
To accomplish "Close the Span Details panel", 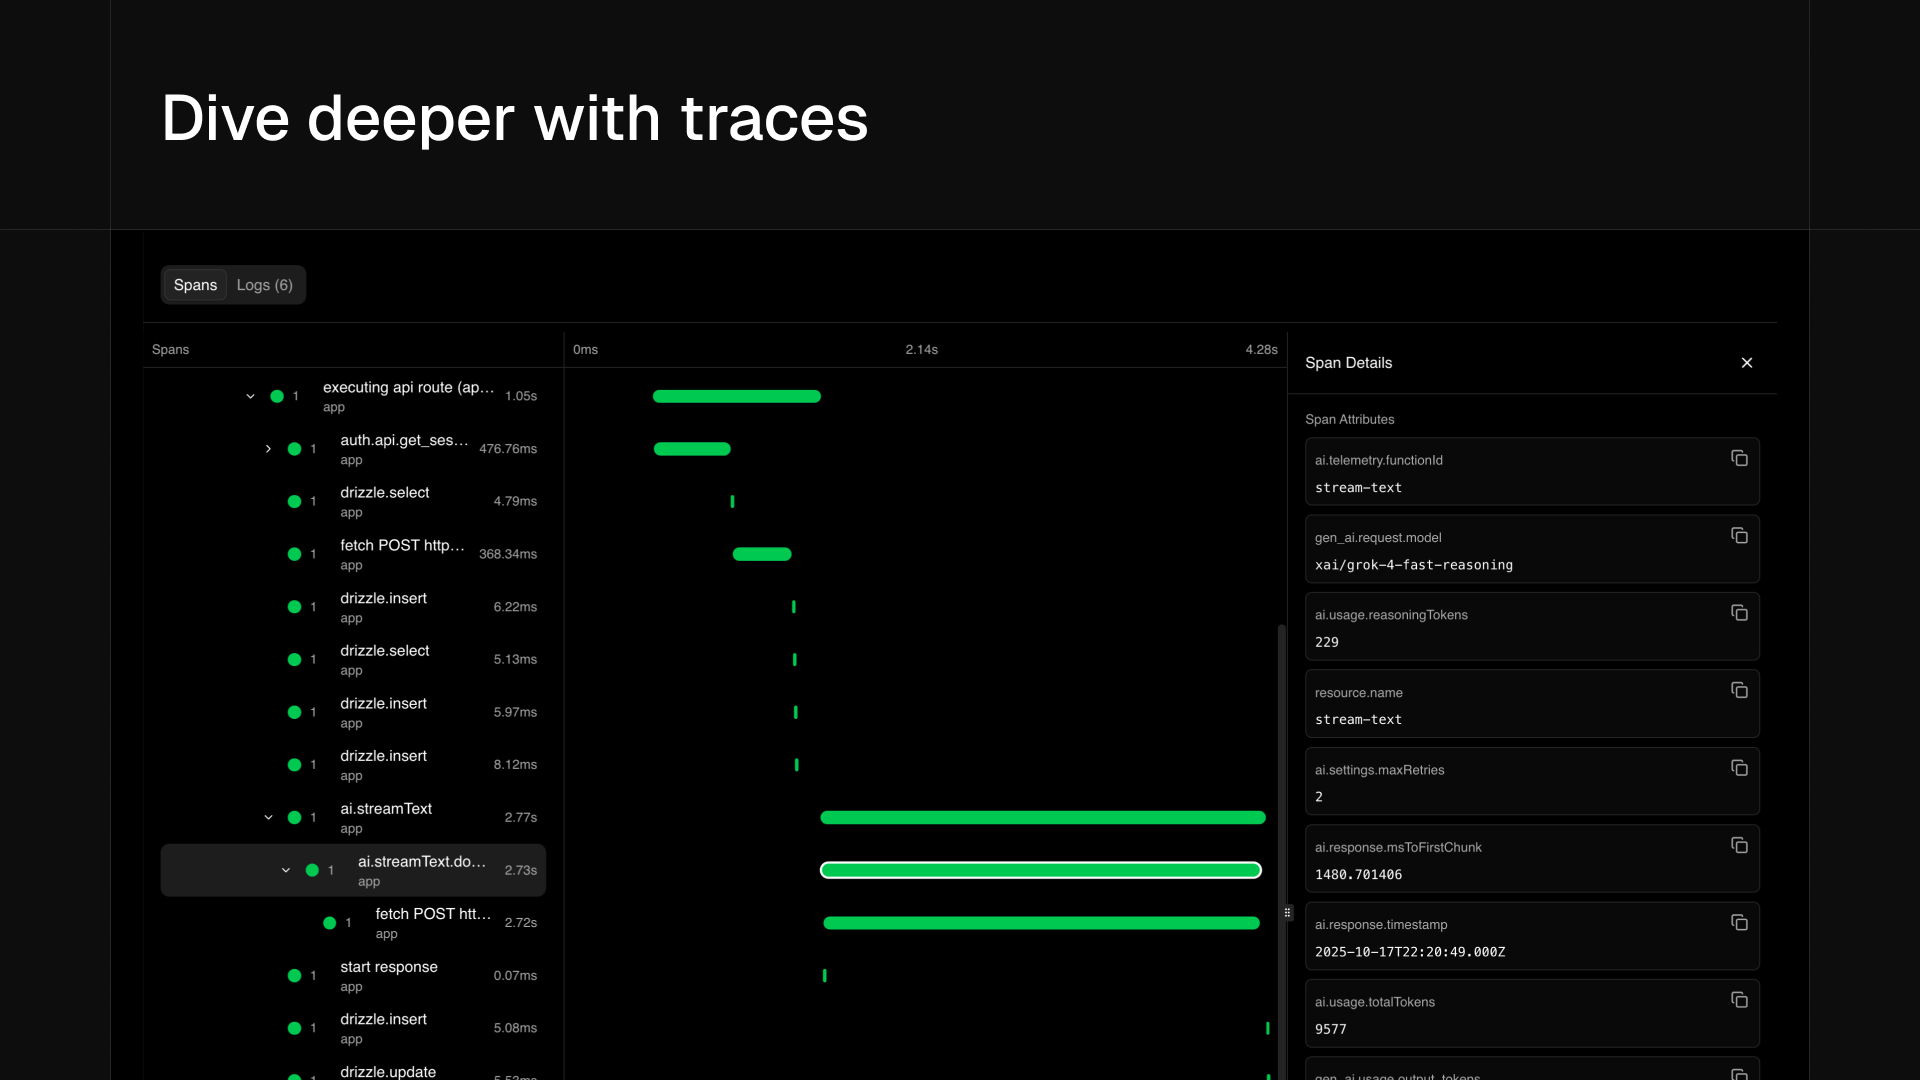I will [1746, 363].
